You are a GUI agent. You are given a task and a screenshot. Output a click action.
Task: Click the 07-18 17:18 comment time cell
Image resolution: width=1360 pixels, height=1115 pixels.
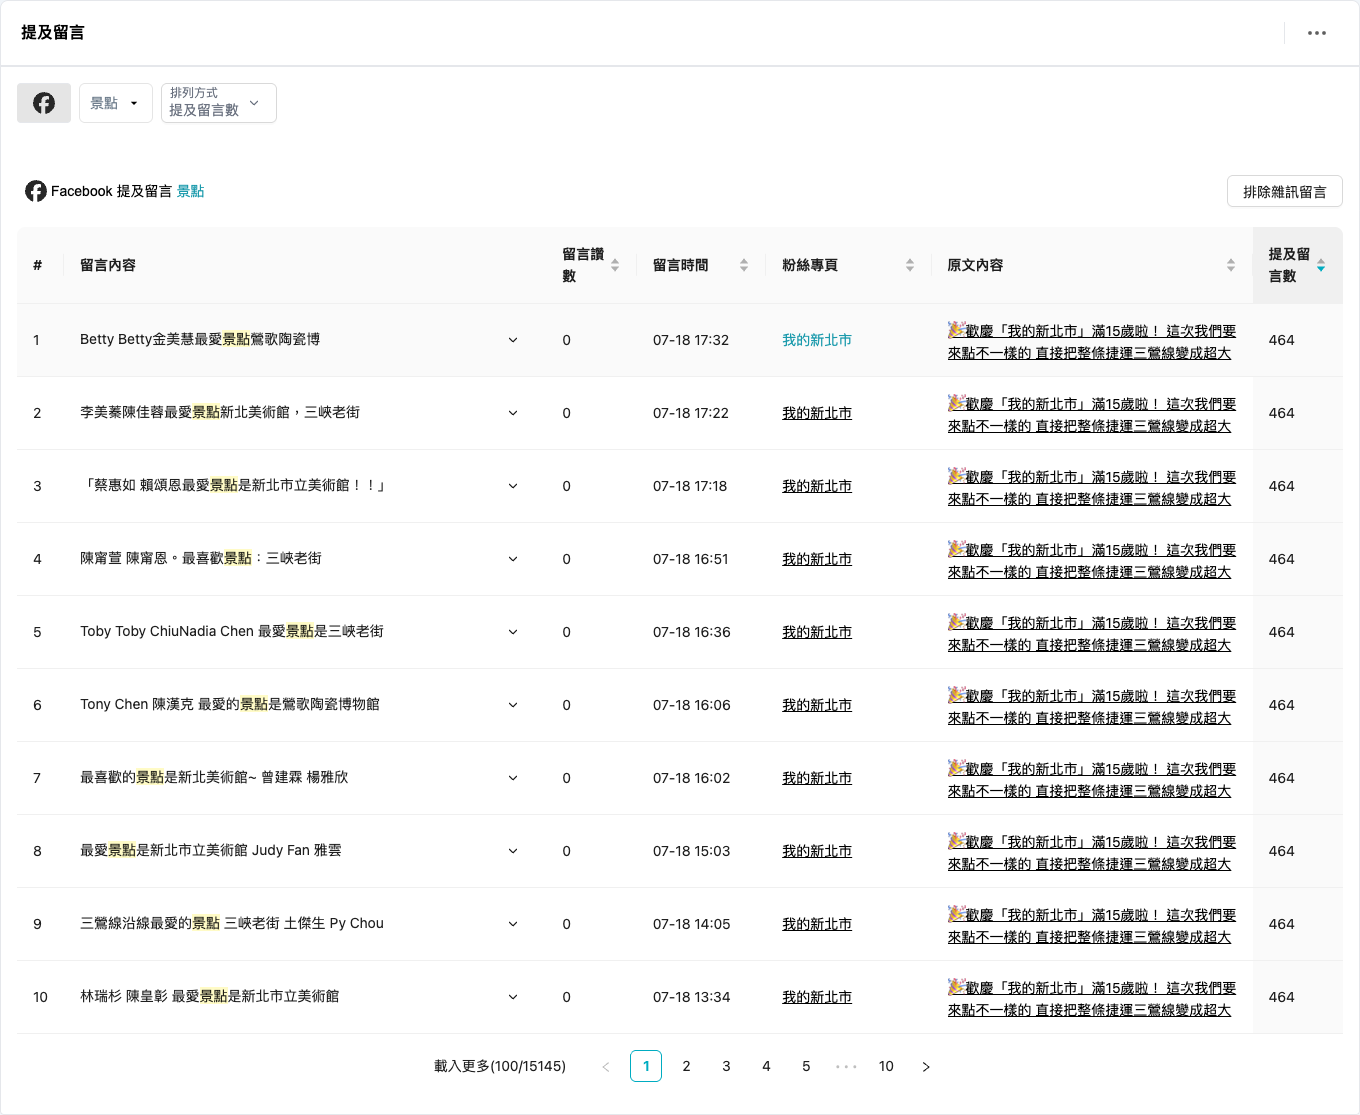[690, 486]
